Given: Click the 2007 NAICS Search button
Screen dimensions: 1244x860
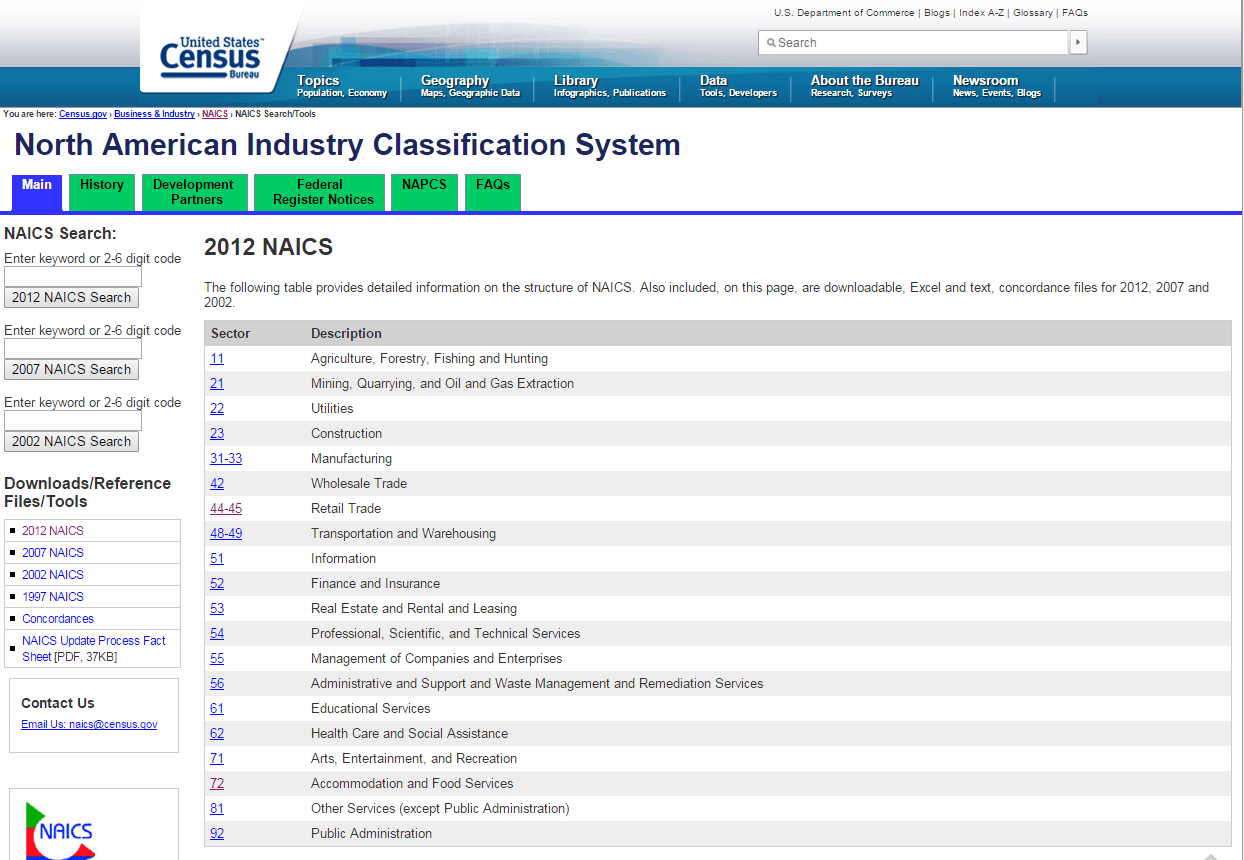Looking at the screenshot, I should pyautogui.click(x=71, y=369).
